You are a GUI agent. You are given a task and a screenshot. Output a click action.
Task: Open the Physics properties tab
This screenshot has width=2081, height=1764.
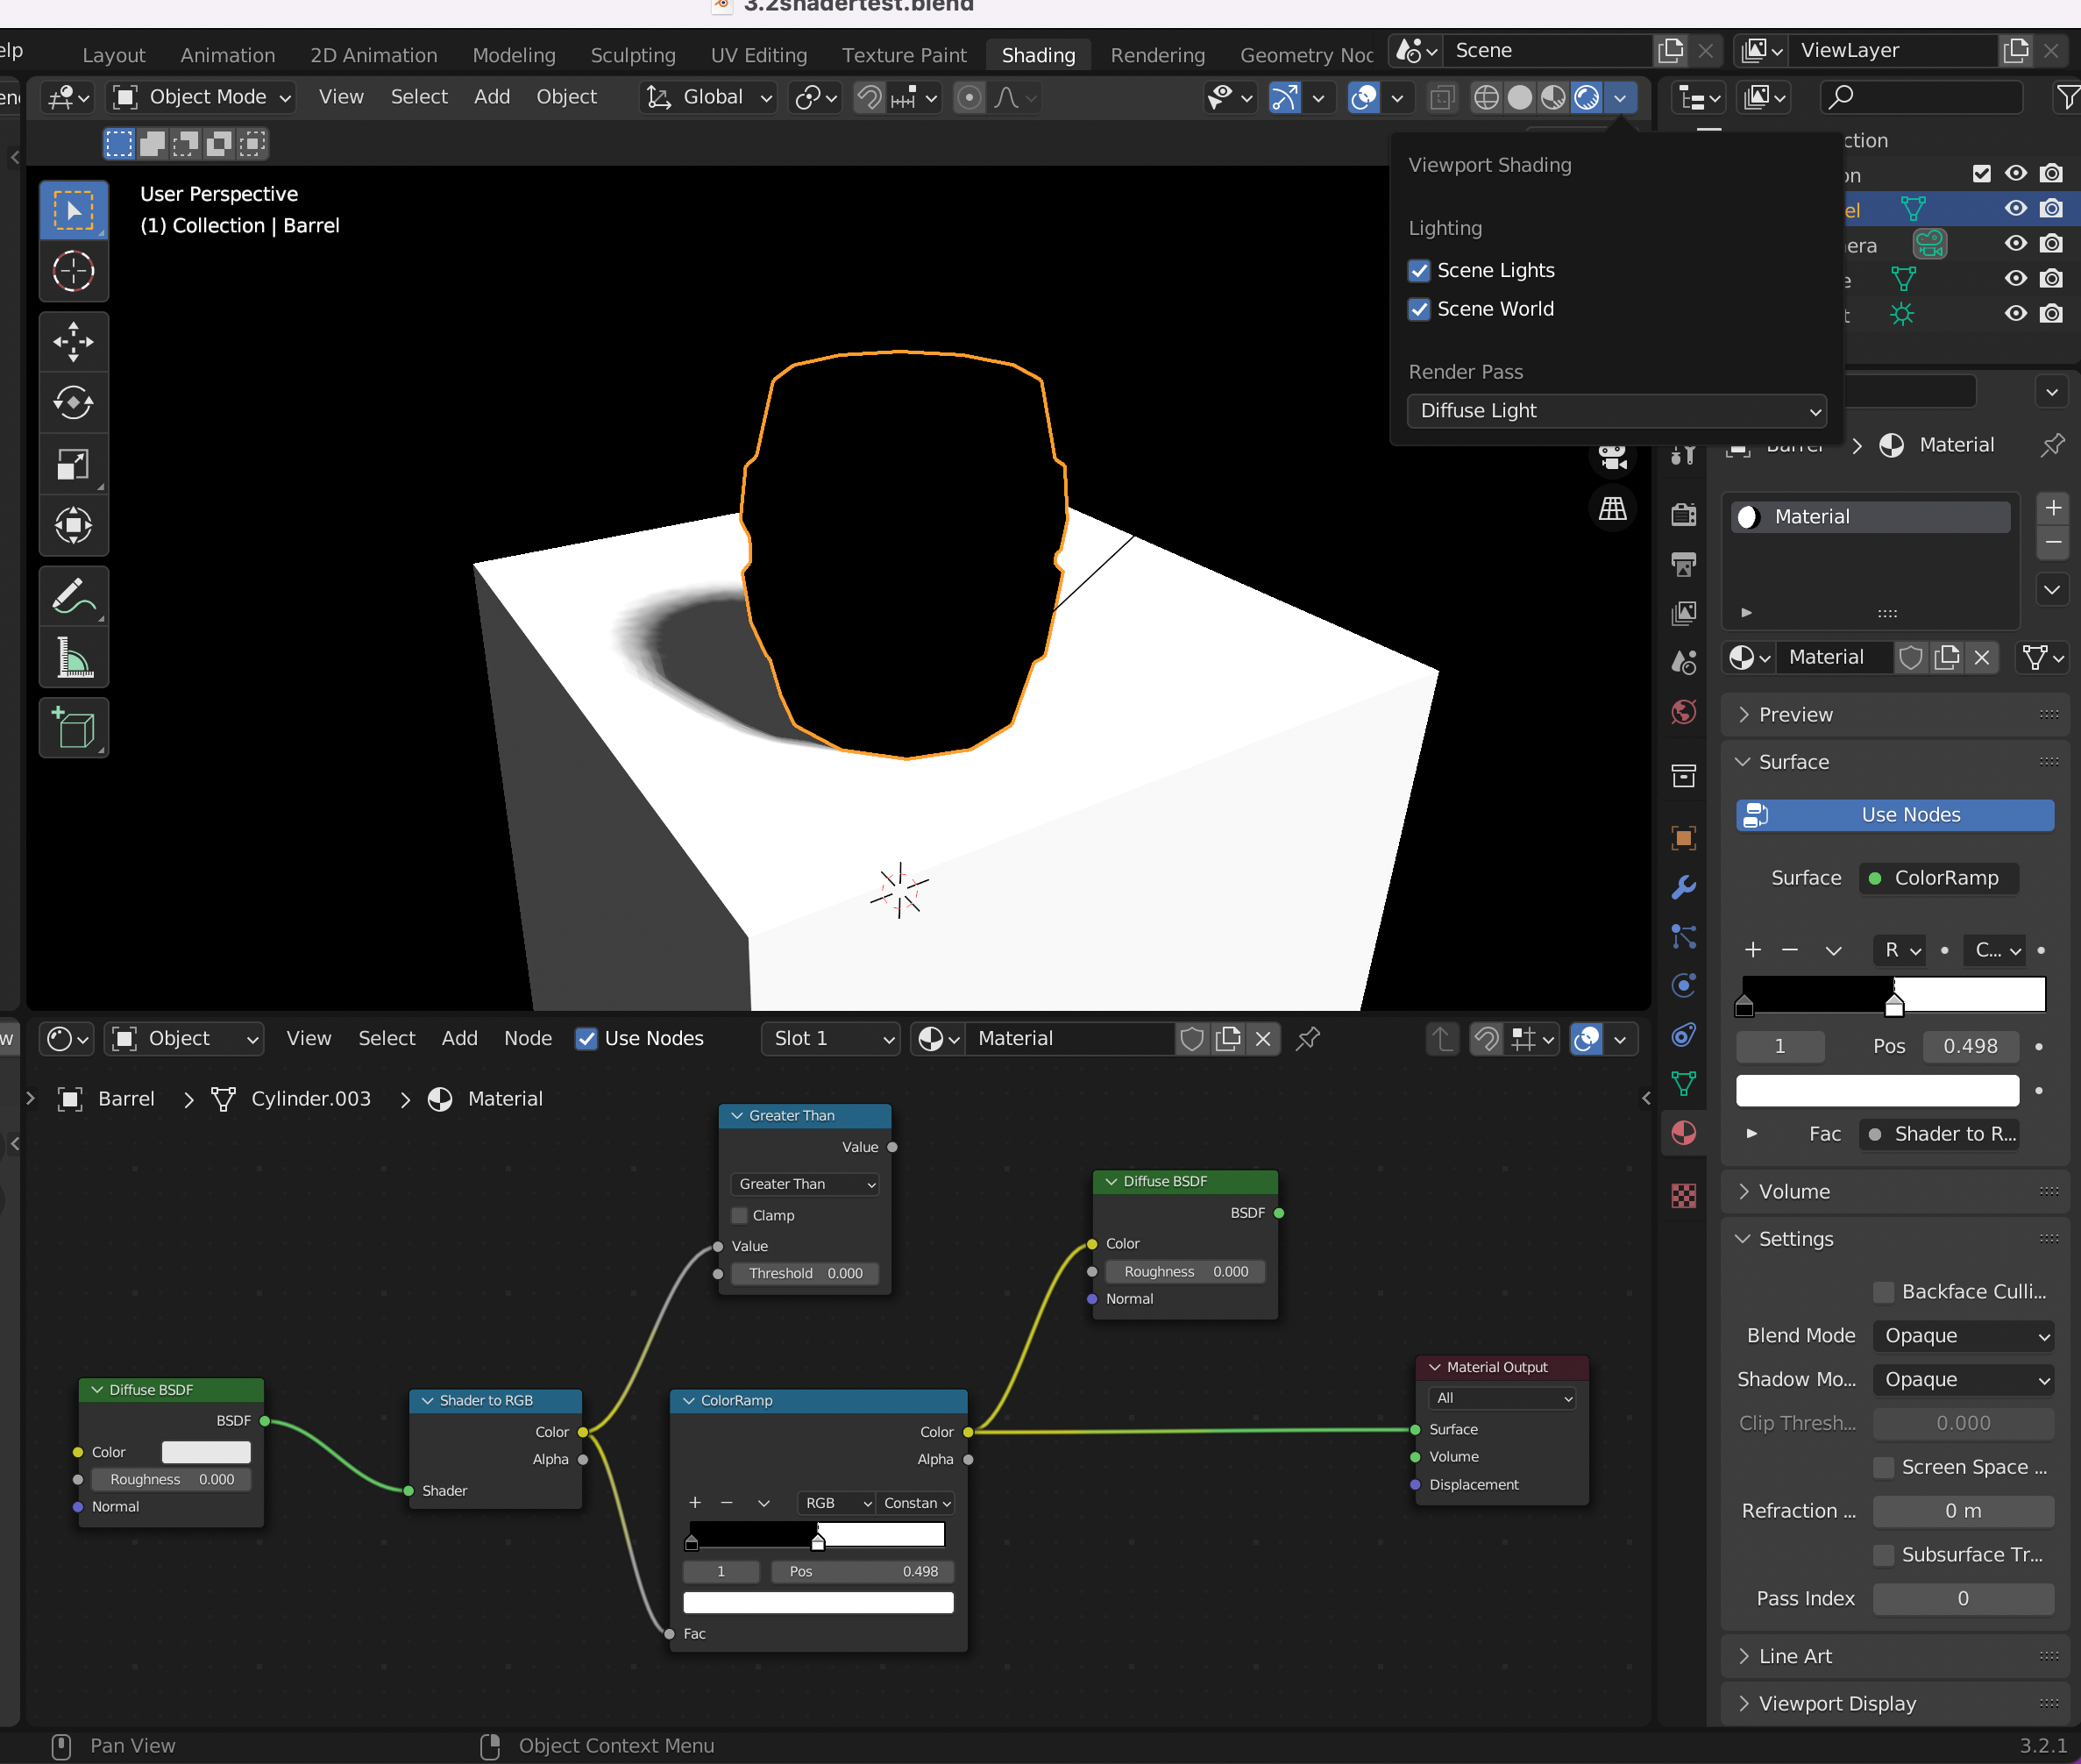pos(1684,986)
